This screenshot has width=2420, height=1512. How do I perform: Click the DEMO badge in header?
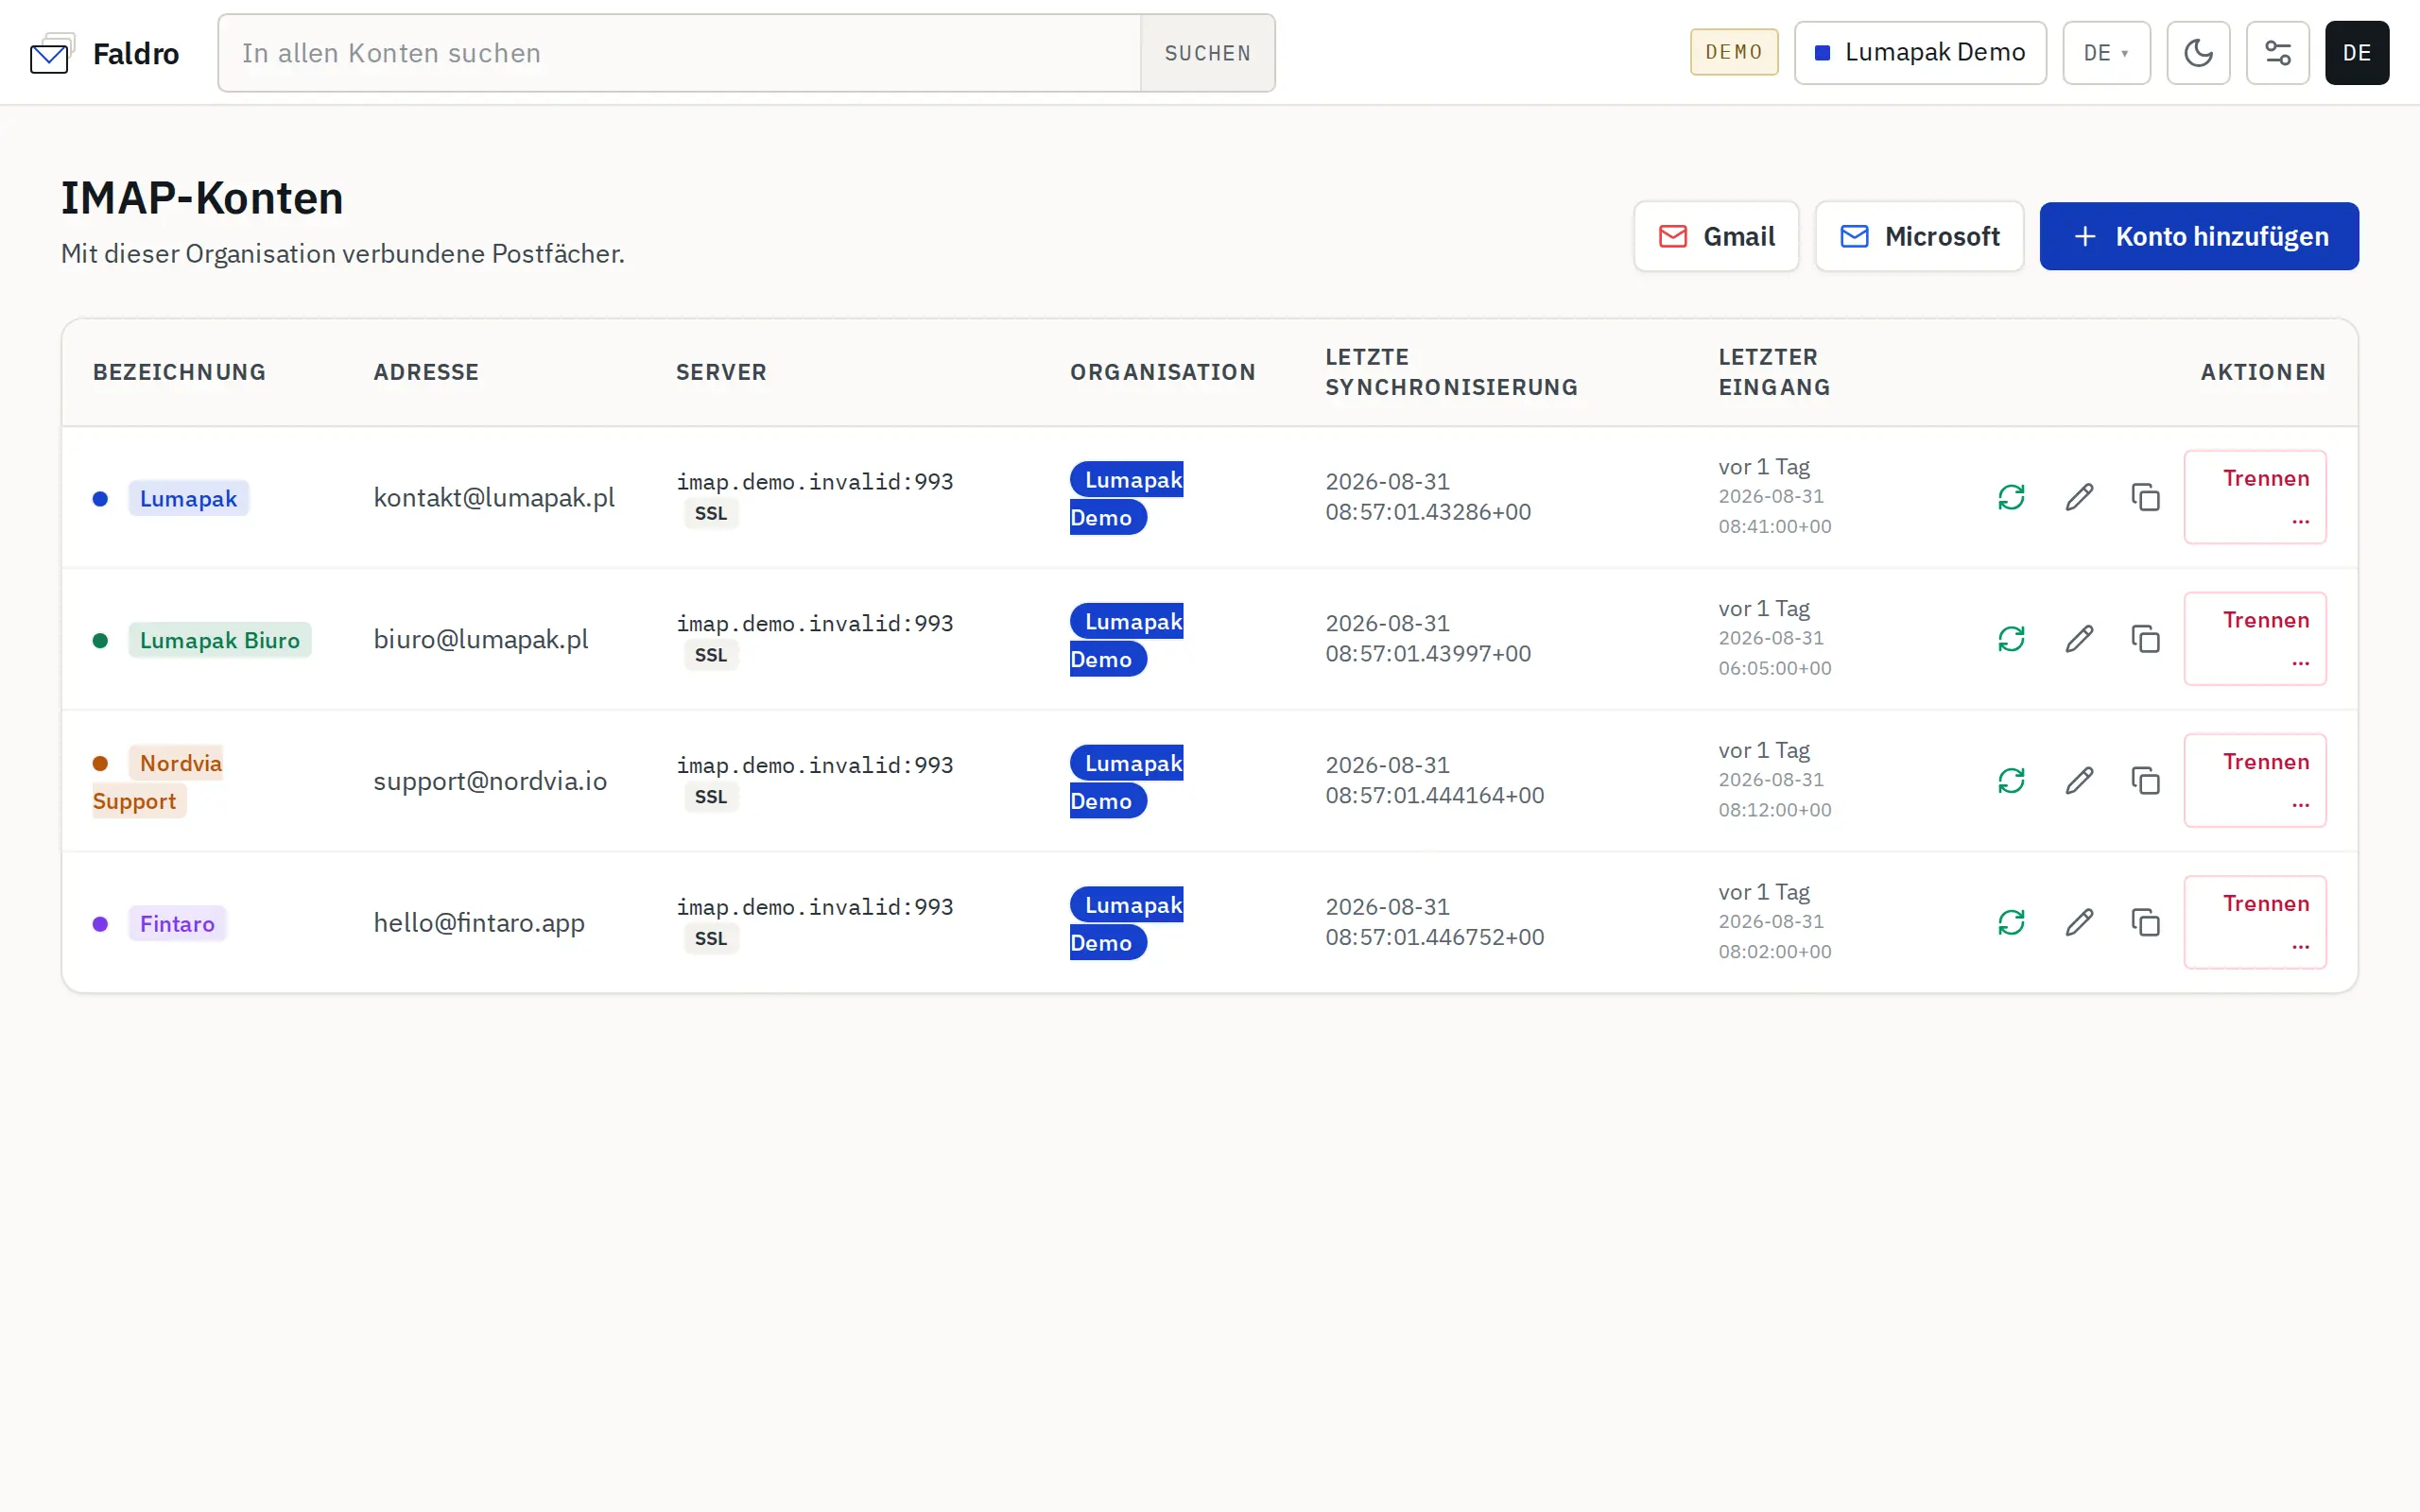1734,52
